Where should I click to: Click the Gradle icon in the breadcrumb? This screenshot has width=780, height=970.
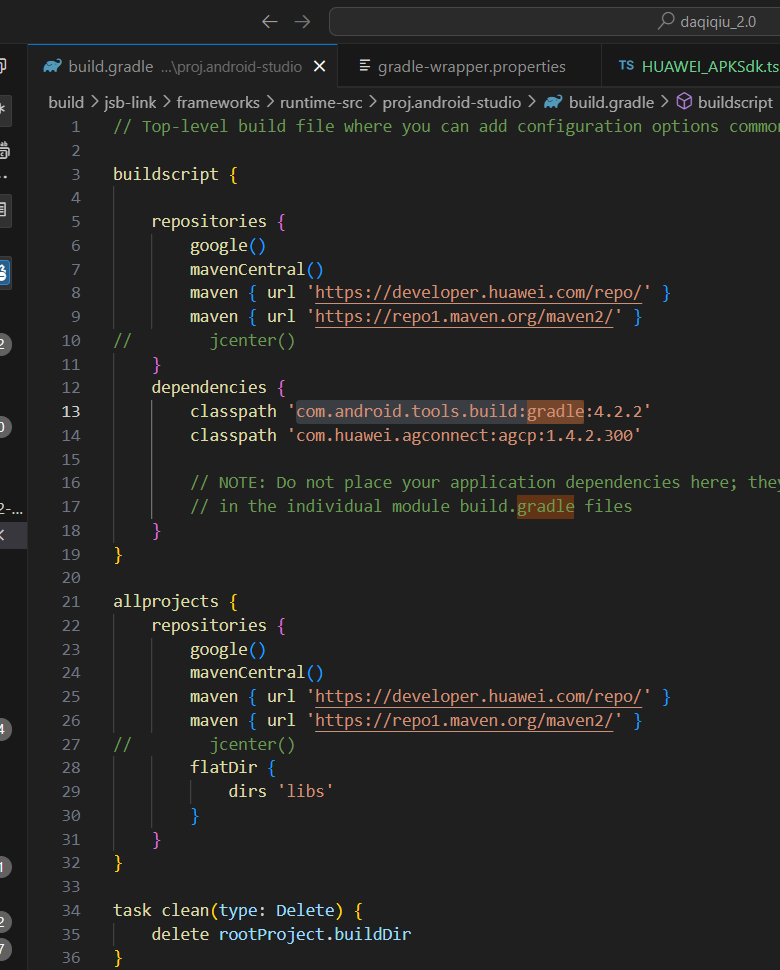click(x=553, y=102)
